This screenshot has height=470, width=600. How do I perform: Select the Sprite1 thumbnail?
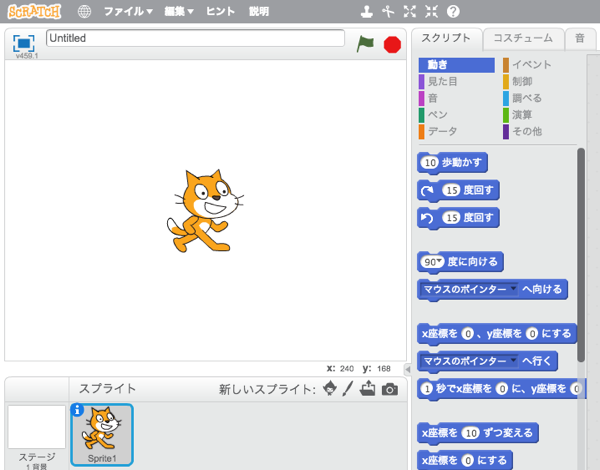click(x=102, y=435)
